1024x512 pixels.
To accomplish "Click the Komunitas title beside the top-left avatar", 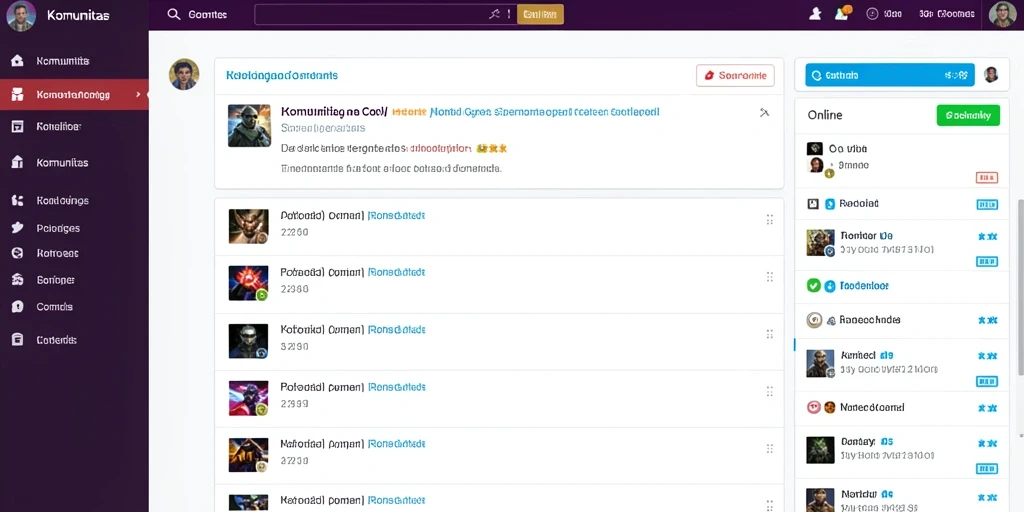I will pos(78,15).
